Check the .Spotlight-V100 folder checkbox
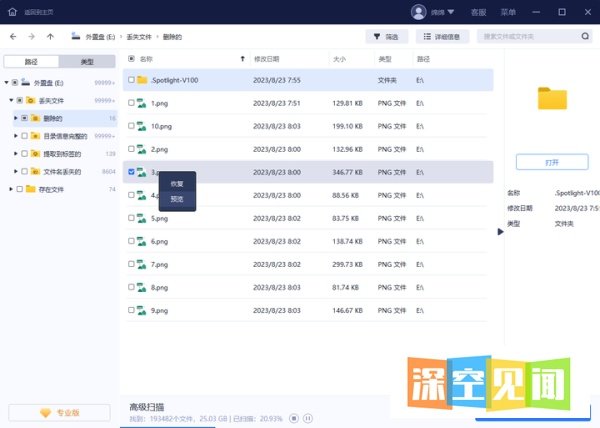This screenshot has height=428, width=600. pos(131,80)
